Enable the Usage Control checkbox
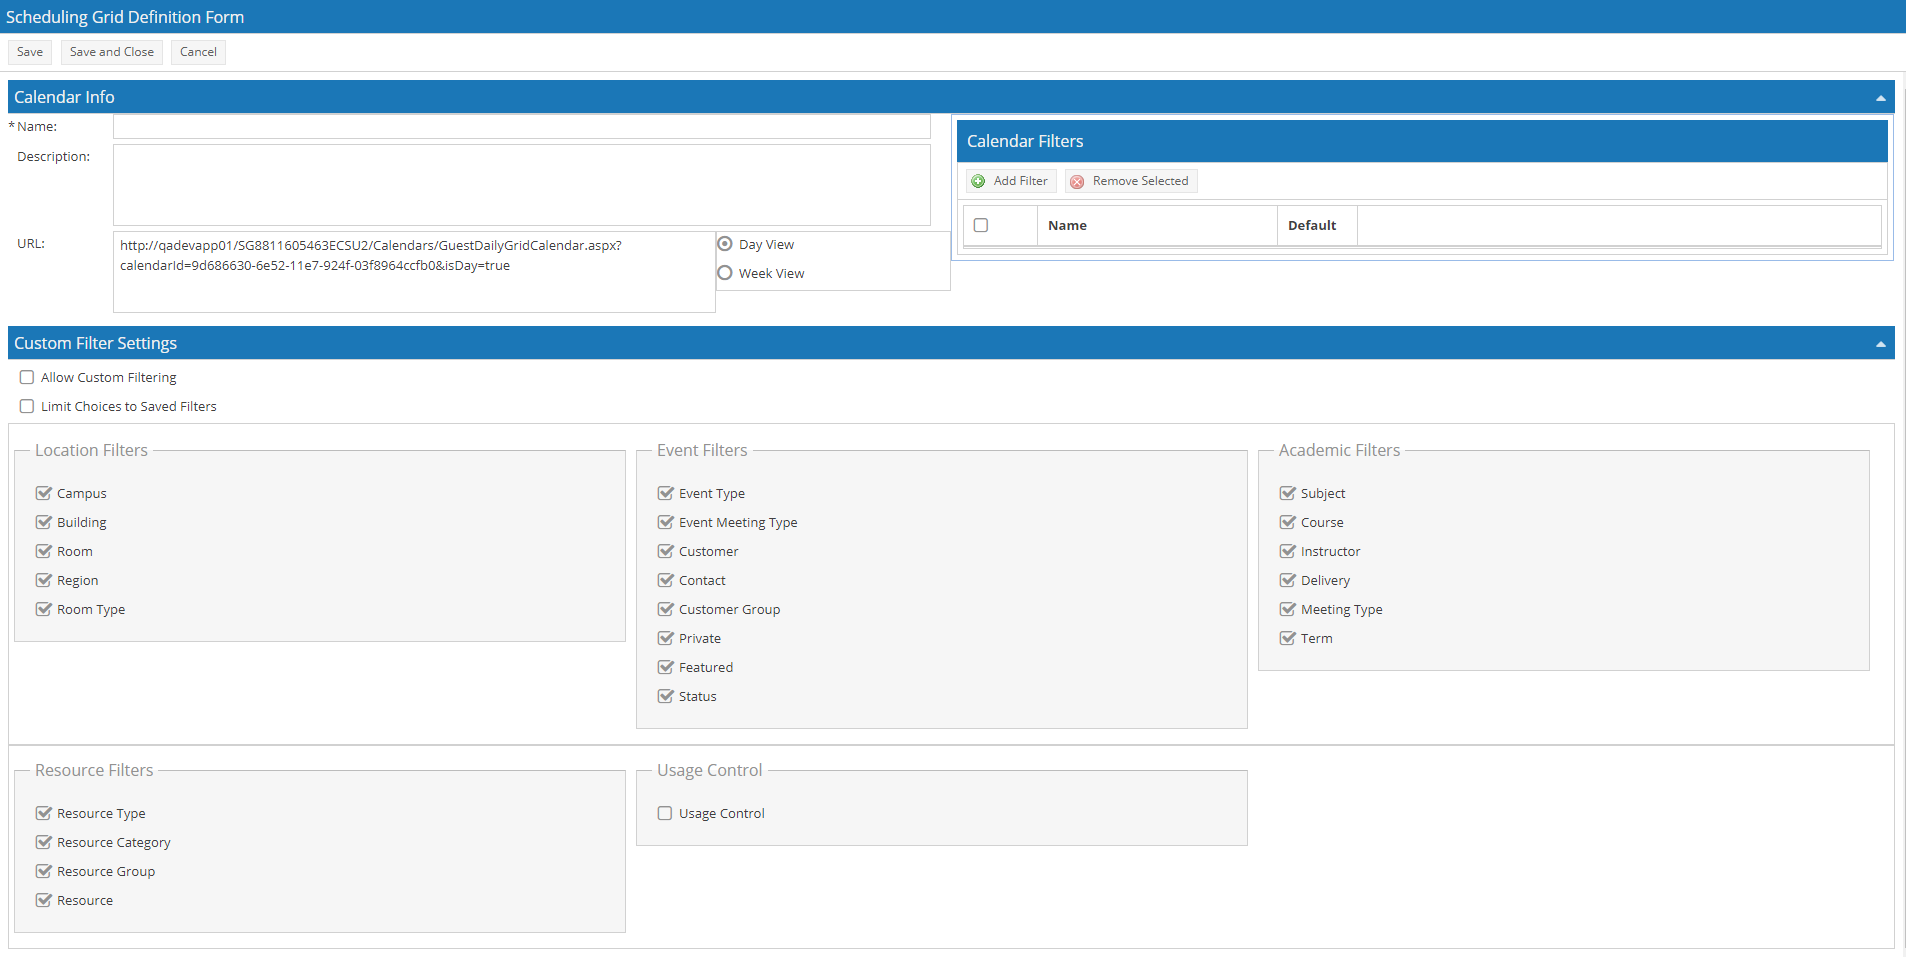 [665, 813]
